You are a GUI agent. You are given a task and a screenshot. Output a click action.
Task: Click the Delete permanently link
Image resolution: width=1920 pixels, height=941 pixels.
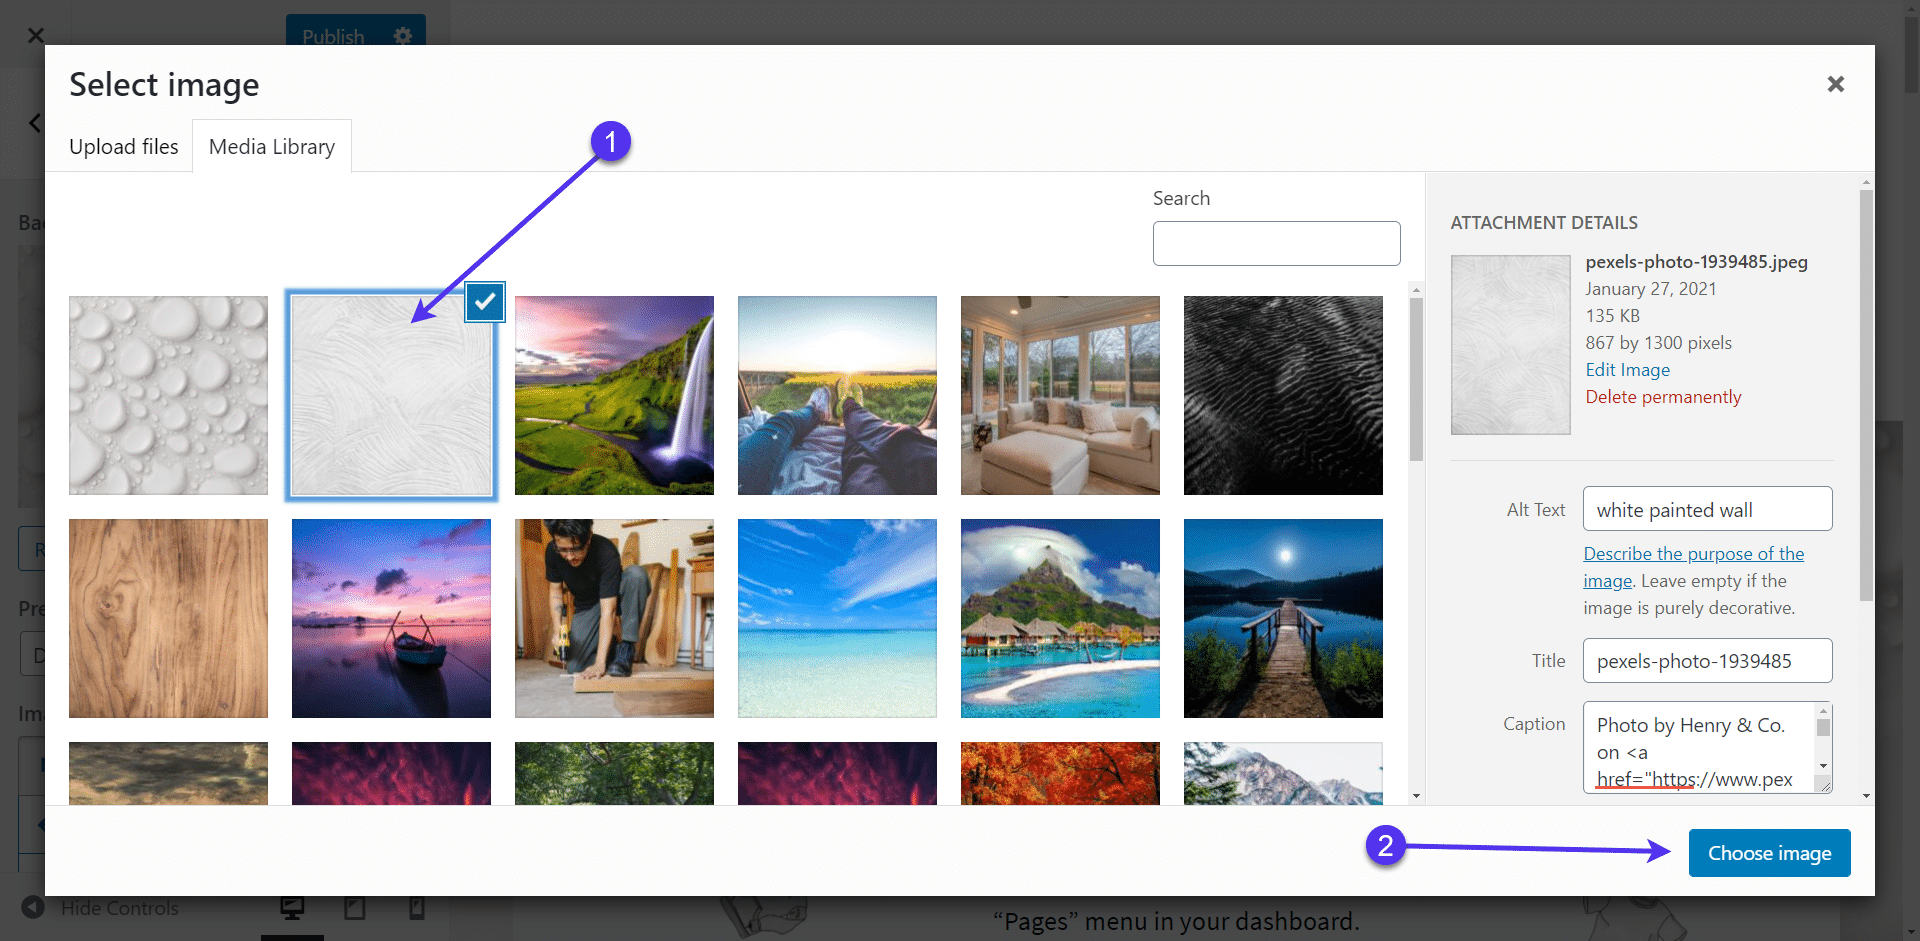[x=1663, y=396]
